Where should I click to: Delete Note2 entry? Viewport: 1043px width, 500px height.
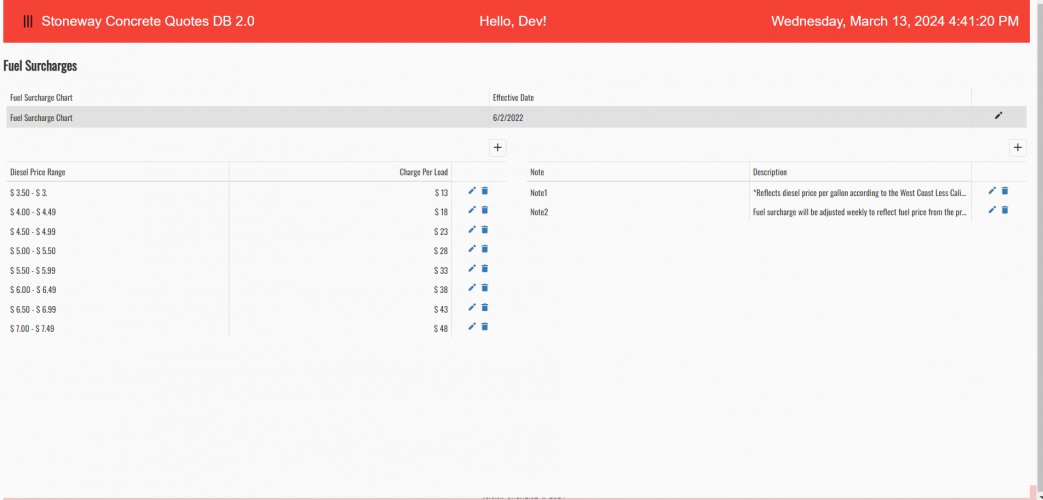tap(1005, 210)
